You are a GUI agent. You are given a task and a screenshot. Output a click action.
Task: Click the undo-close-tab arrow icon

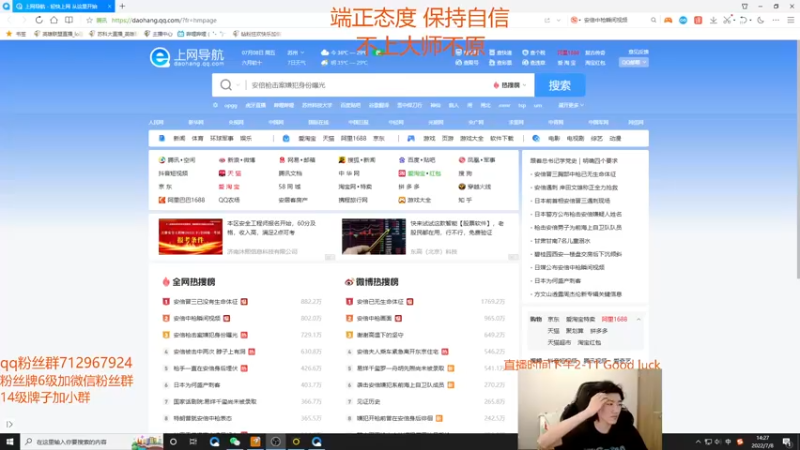[743, 20]
